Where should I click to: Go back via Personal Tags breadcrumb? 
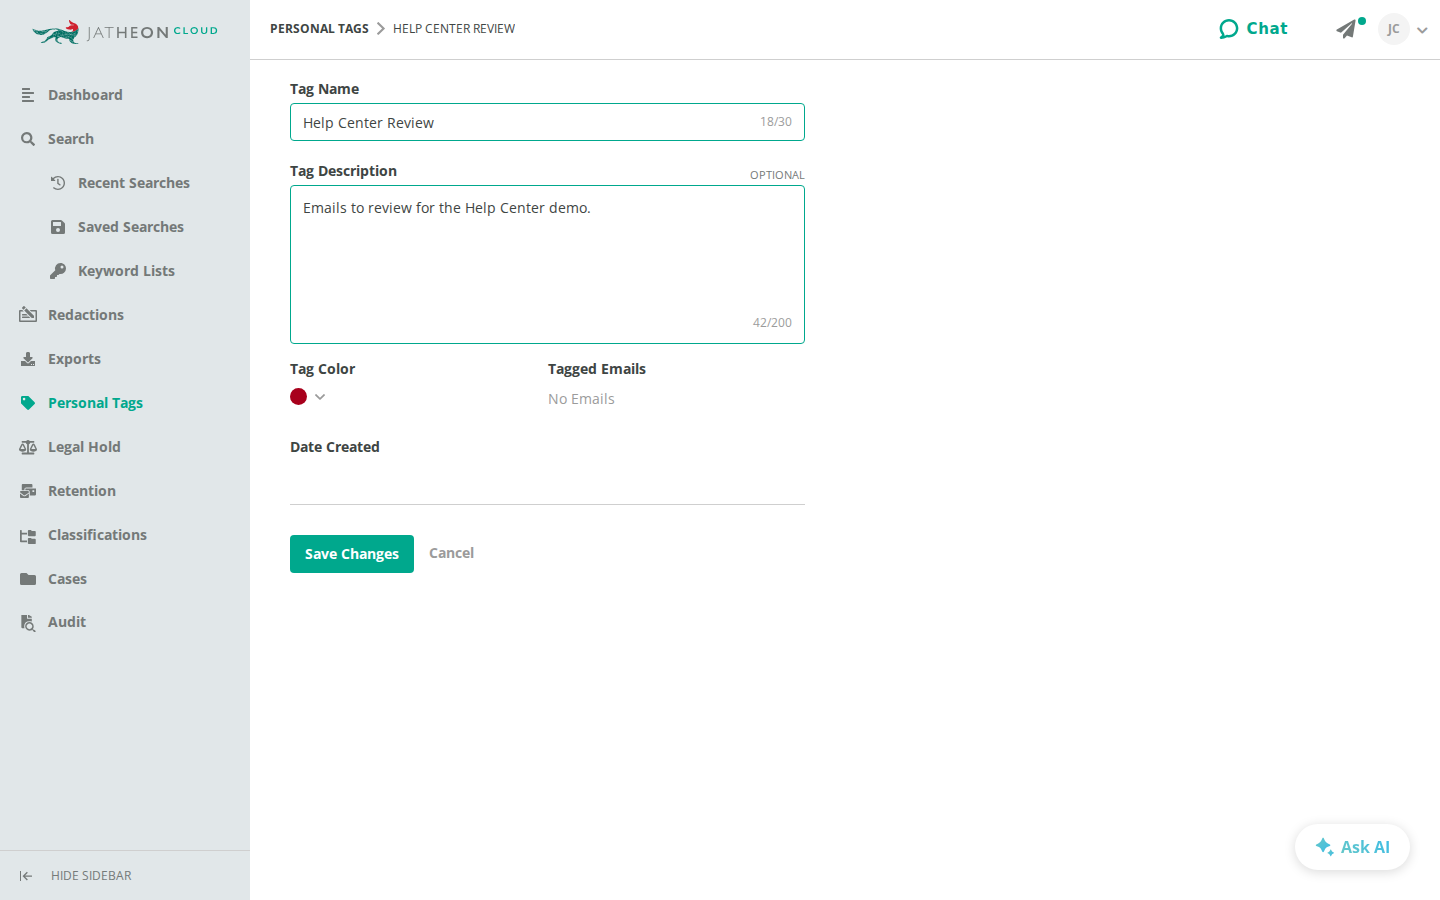[x=319, y=29]
